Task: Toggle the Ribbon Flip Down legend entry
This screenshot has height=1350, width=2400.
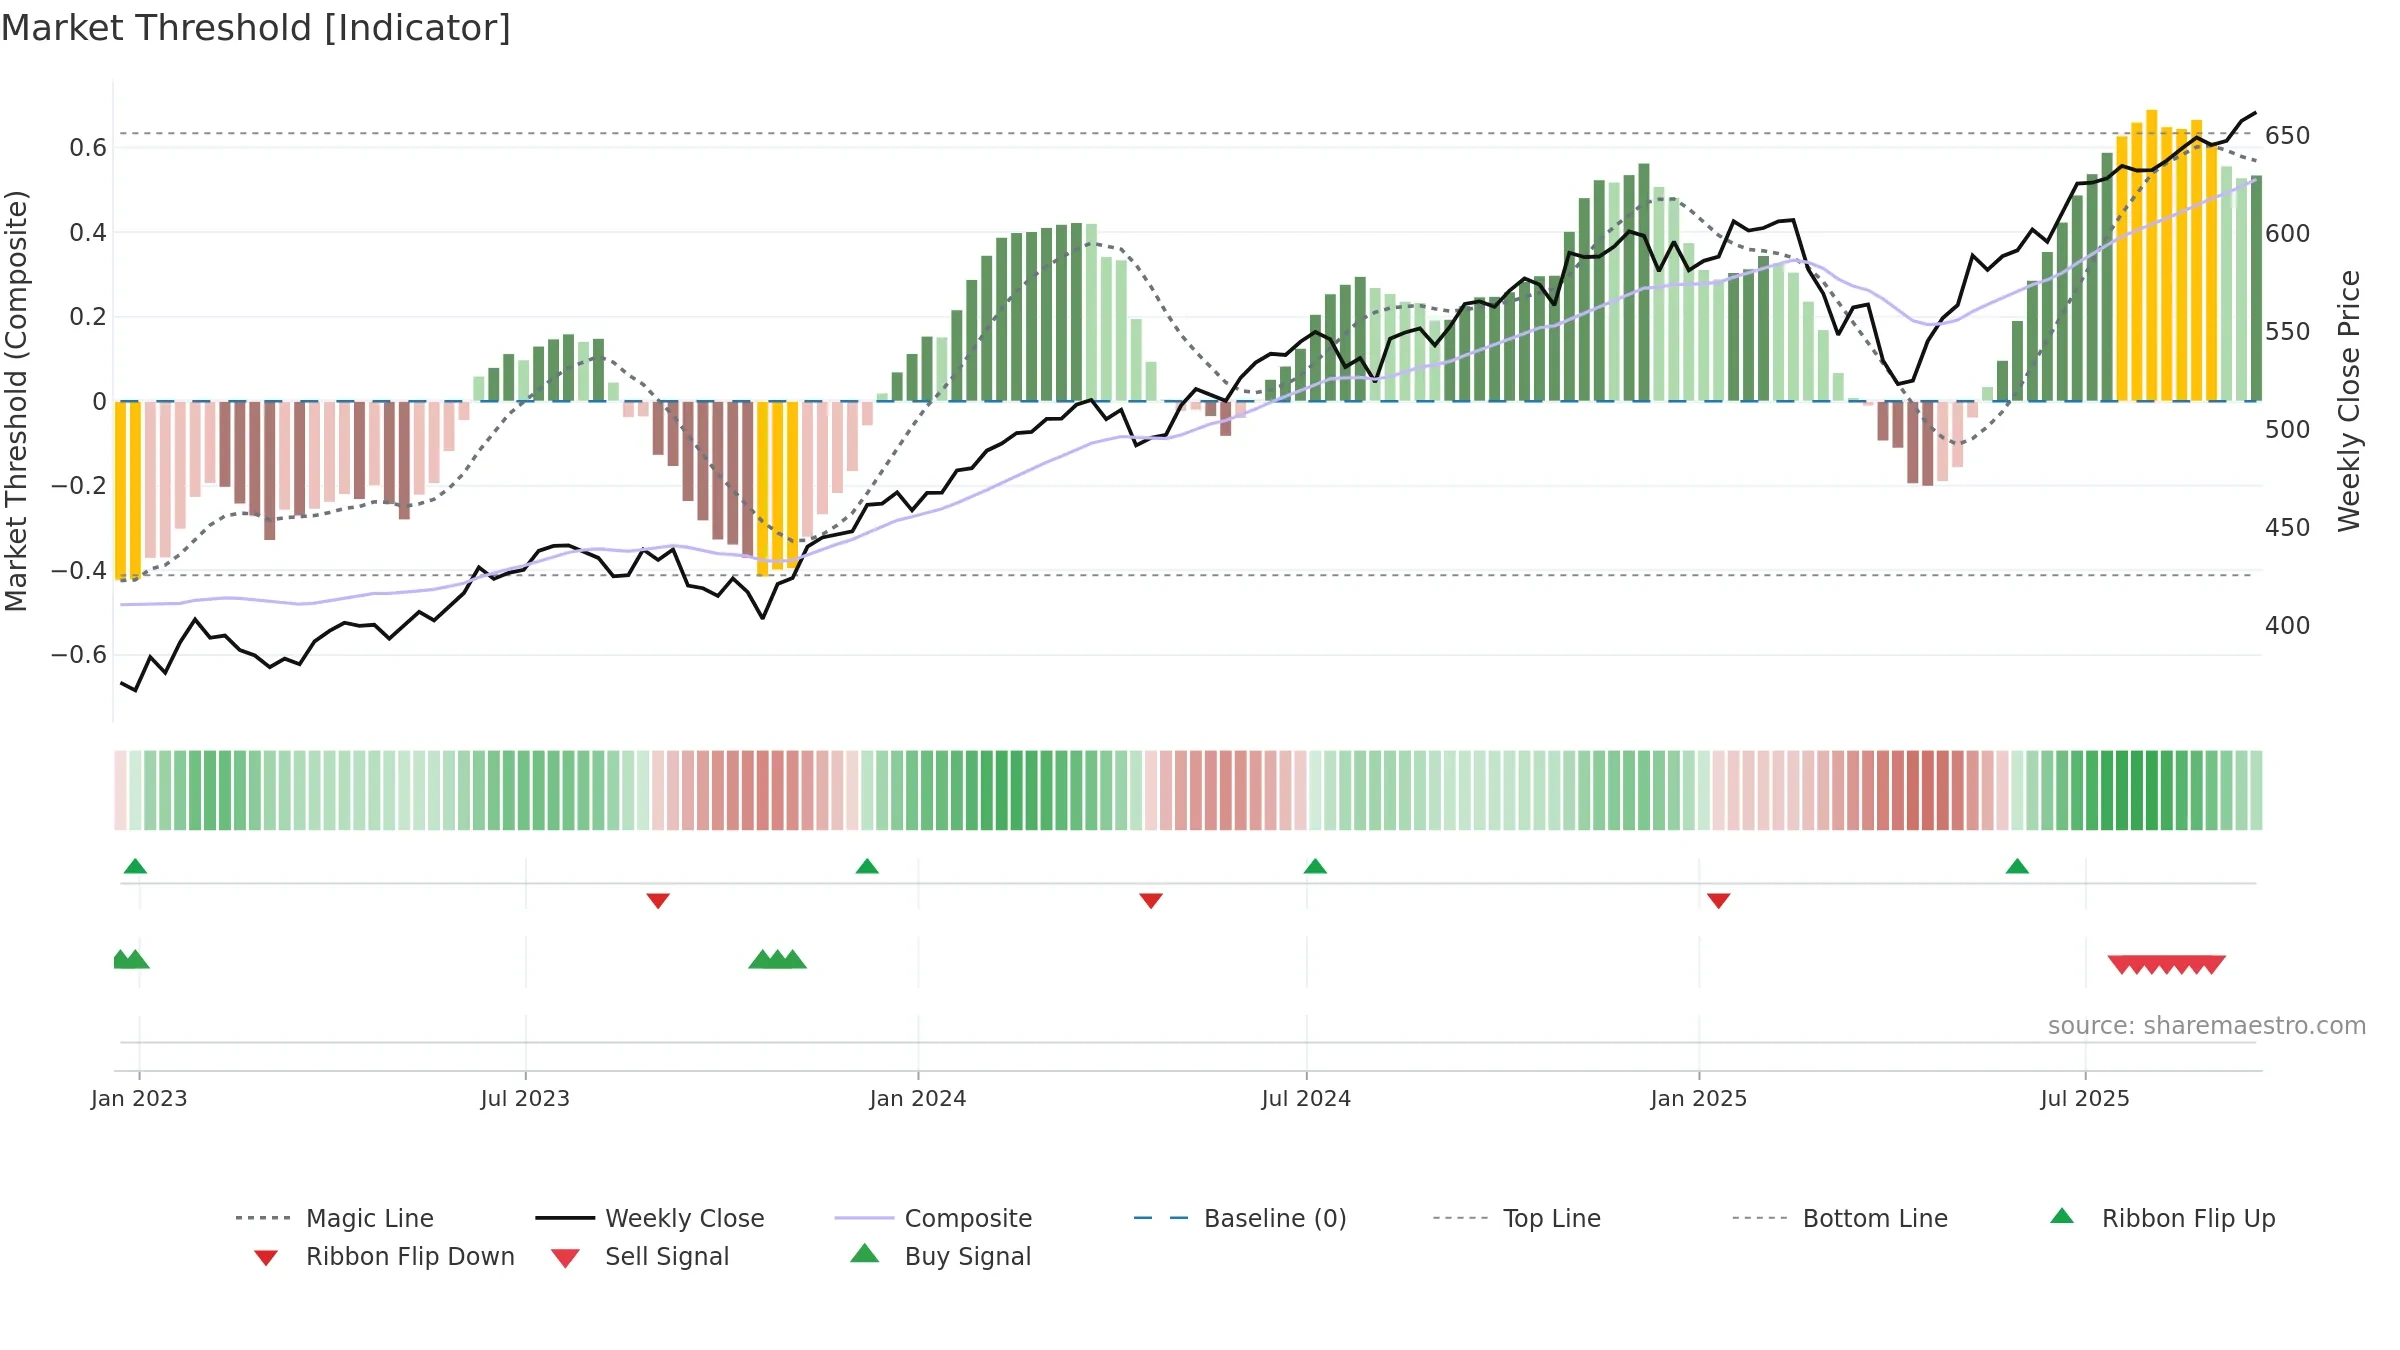Action: click(x=383, y=1256)
